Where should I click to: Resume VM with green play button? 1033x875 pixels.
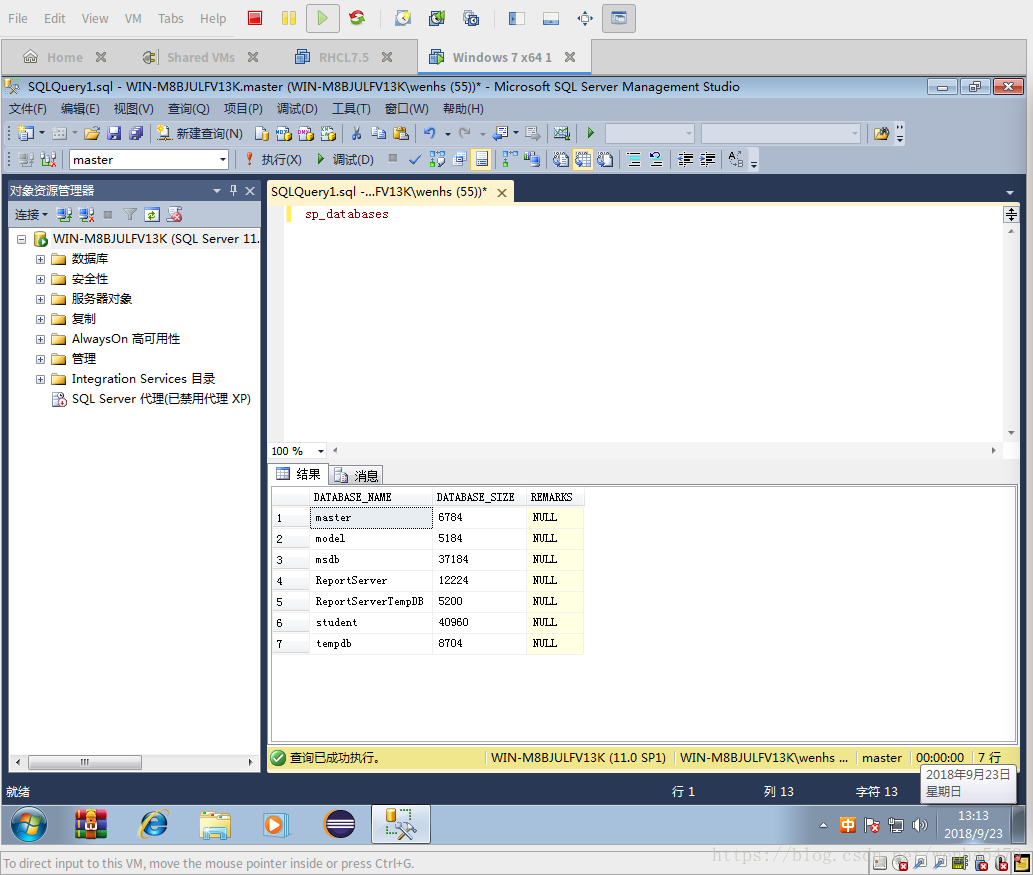(x=323, y=18)
